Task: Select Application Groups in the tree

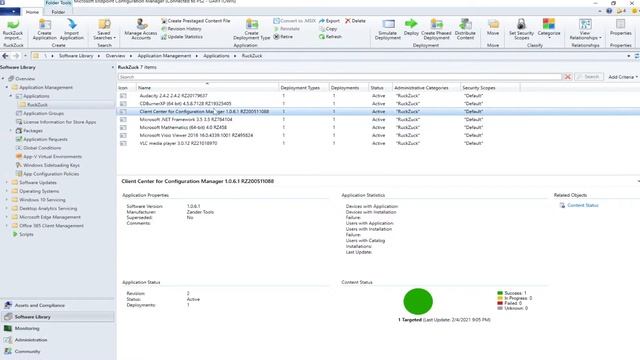Action: coord(43,113)
